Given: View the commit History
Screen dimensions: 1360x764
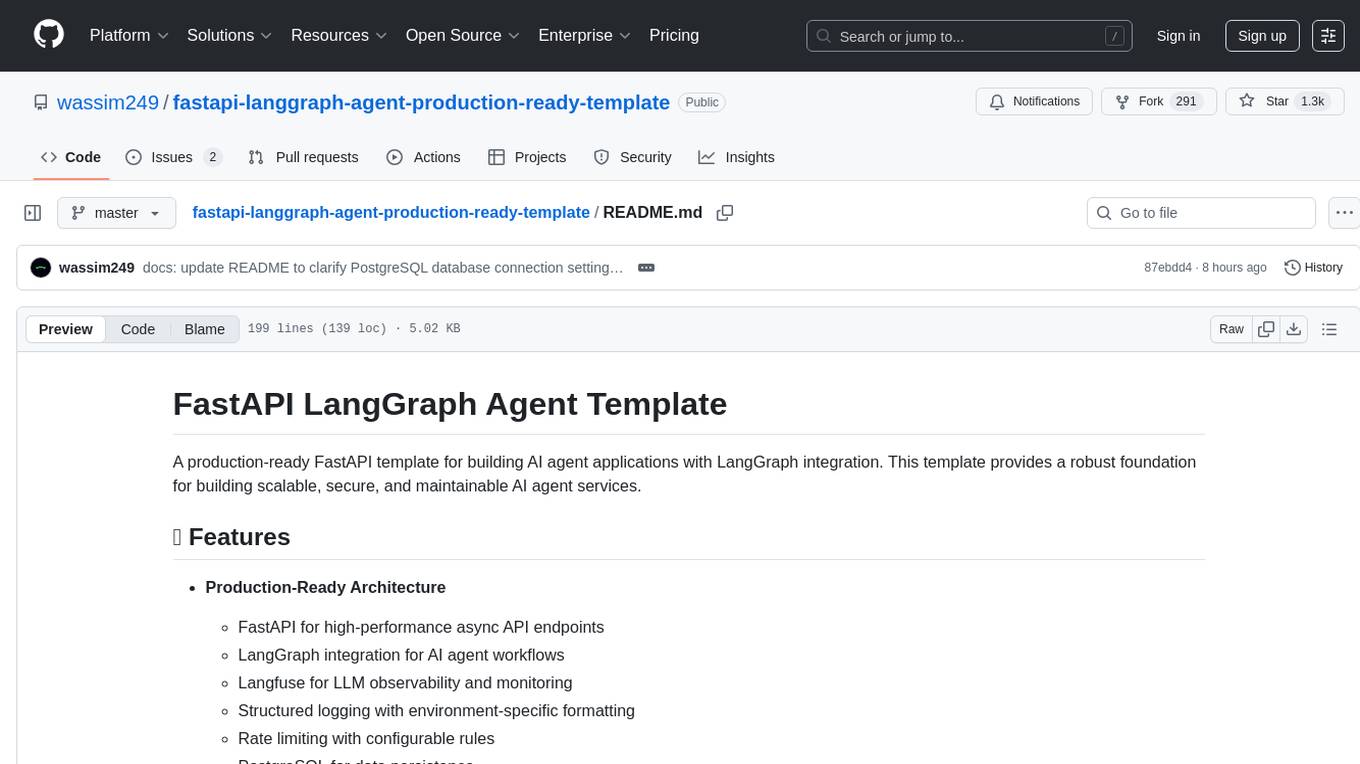Looking at the screenshot, I should click(1313, 267).
